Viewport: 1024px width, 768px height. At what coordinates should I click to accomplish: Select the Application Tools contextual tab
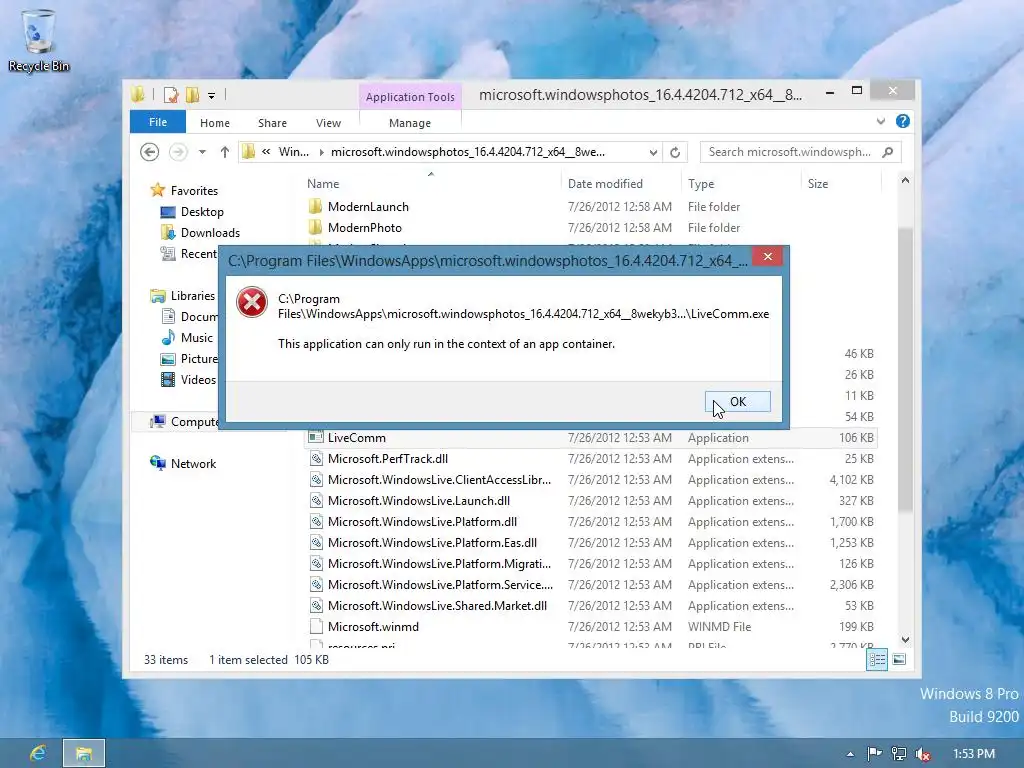pyautogui.click(x=410, y=97)
